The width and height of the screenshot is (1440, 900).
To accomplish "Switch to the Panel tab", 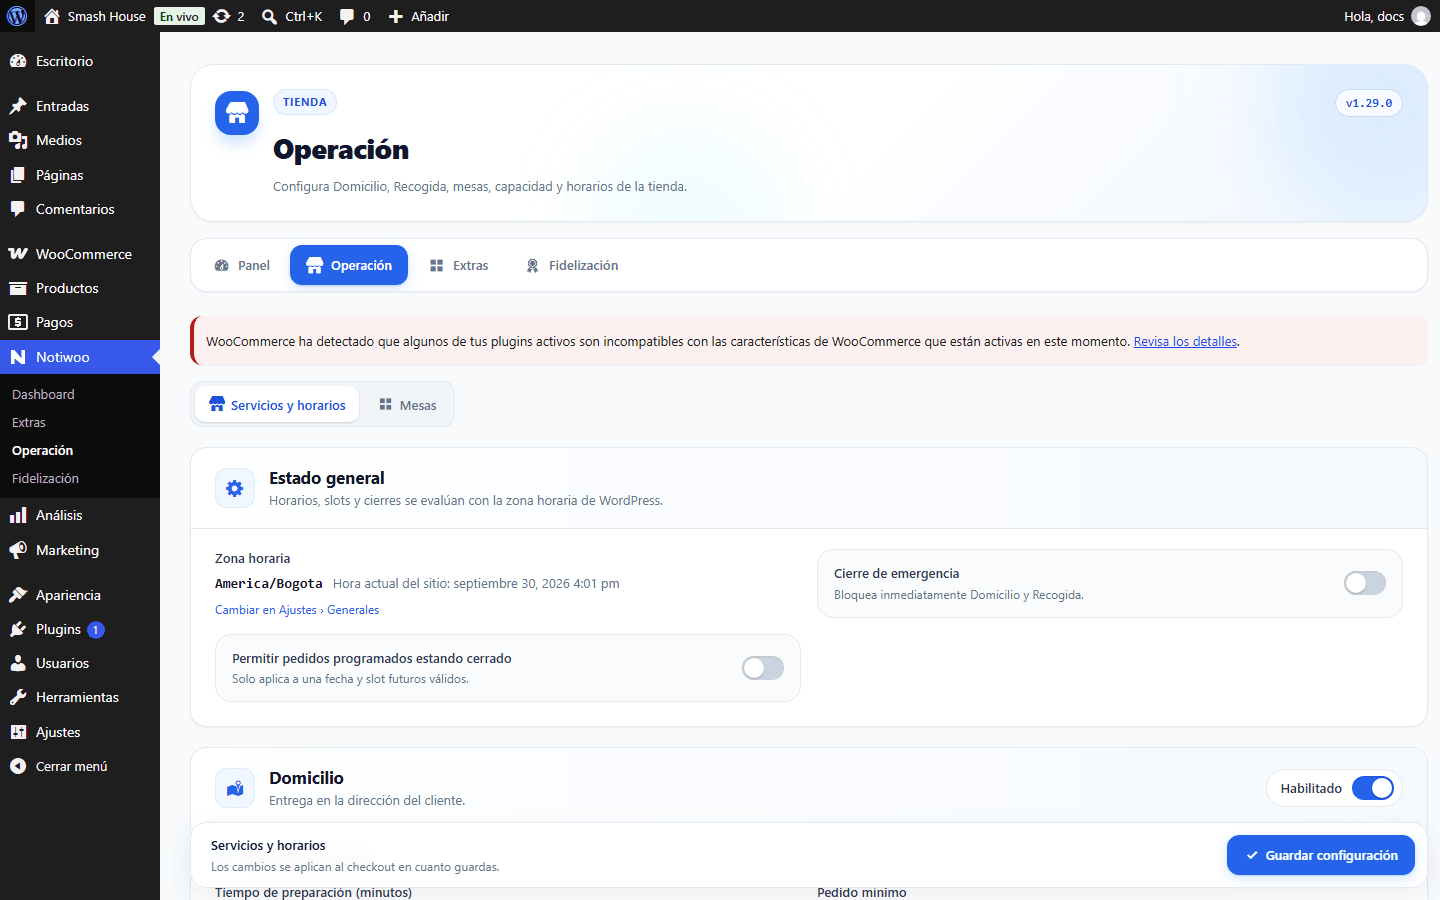I will [x=242, y=265].
